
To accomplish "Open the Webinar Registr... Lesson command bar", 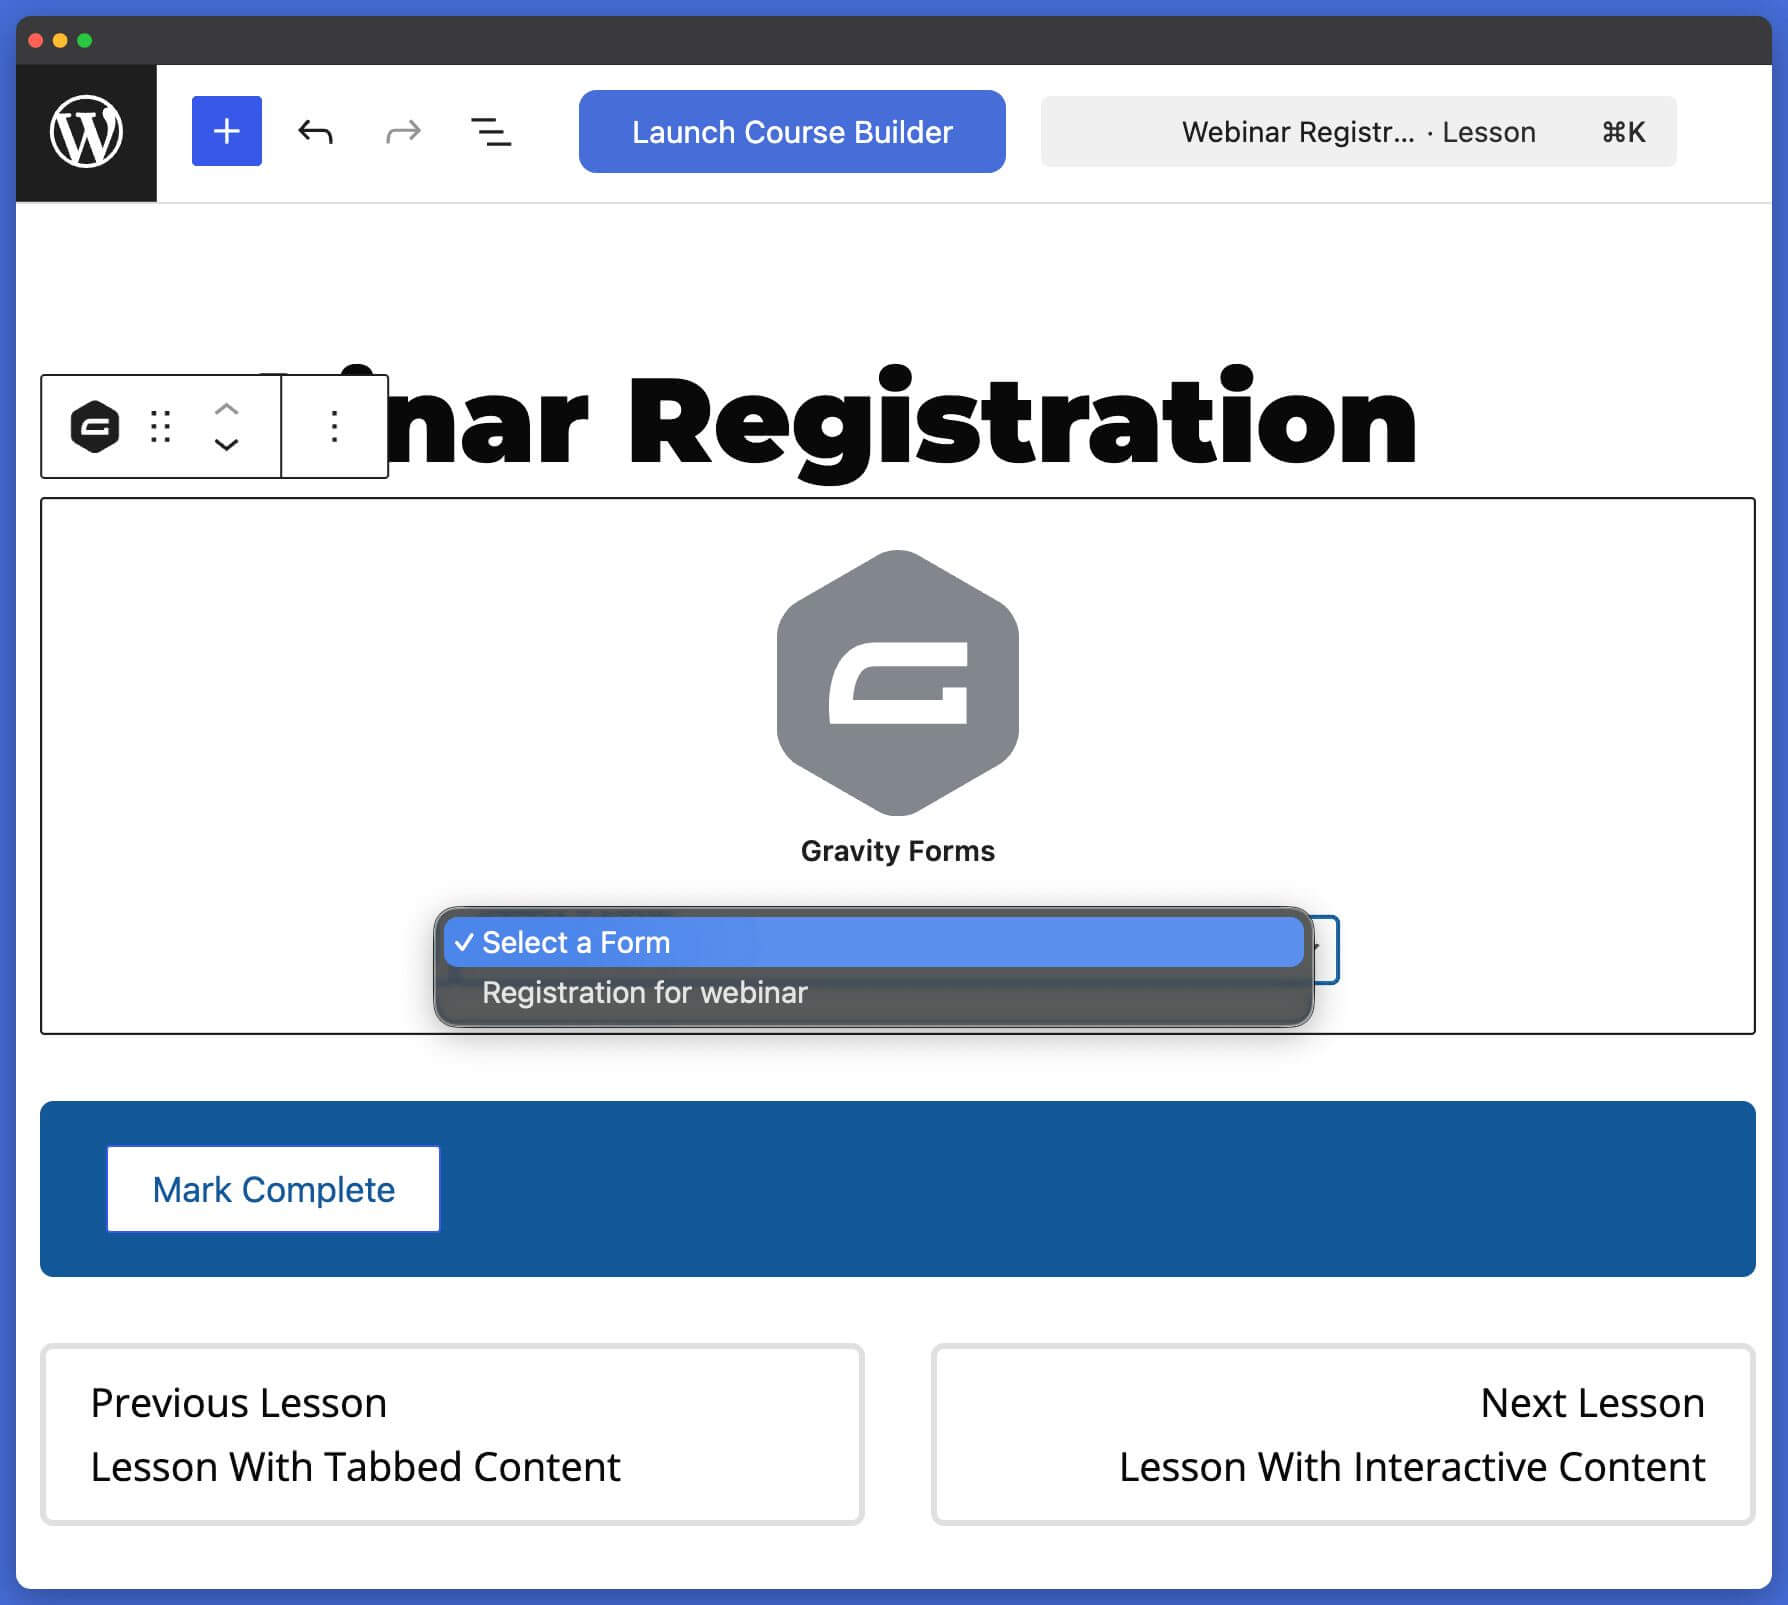I will [x=1358, y=131].
